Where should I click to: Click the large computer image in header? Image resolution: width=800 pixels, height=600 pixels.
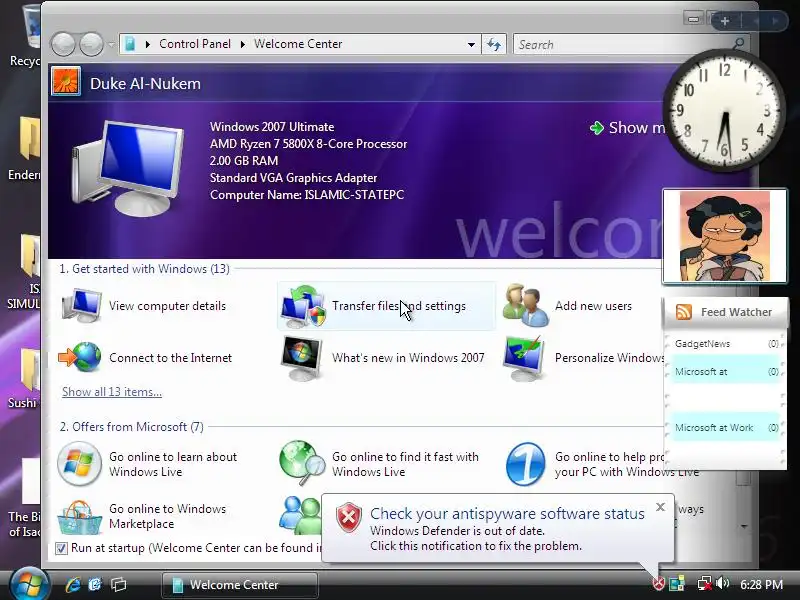coord(128,168)
